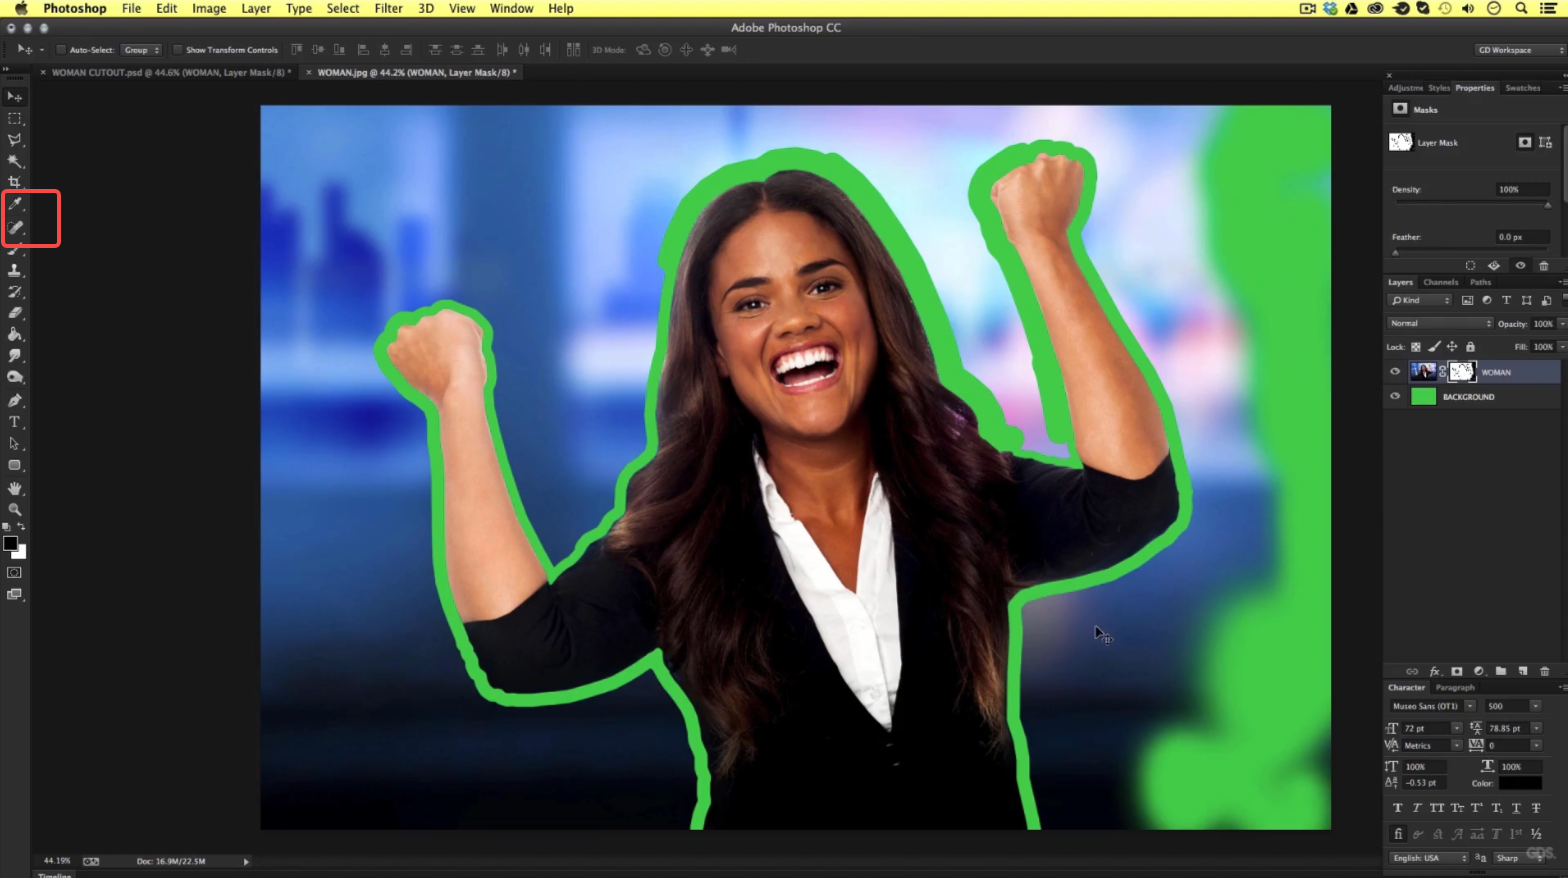
Task: Toggle lock image pixels brush icon
Action: (x=1434, y=347)
